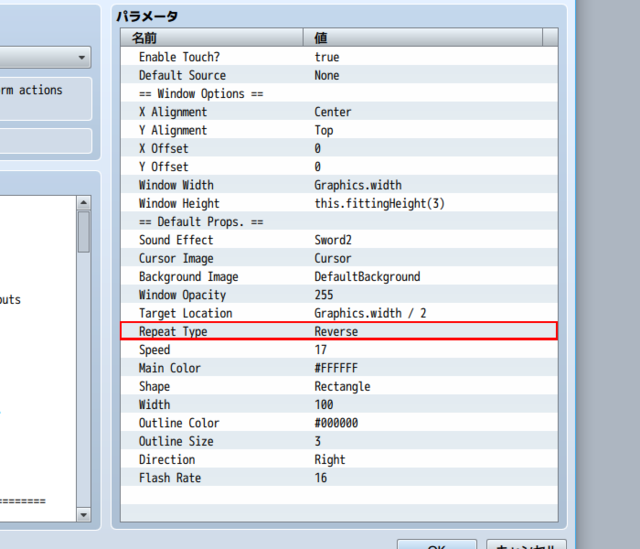Select the Background Image parameter row

click(x=339, y=276)
